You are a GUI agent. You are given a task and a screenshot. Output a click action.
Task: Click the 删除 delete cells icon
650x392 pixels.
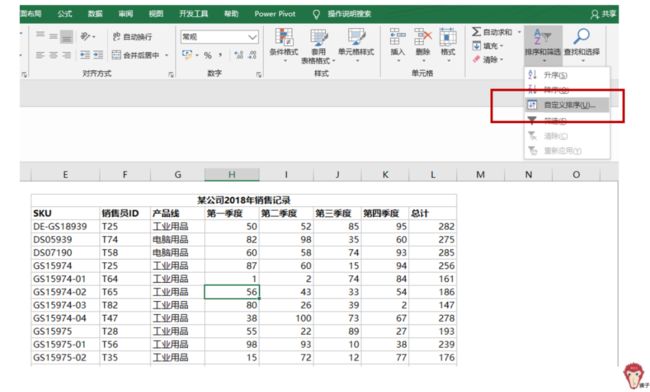click(x=423, y=37)
